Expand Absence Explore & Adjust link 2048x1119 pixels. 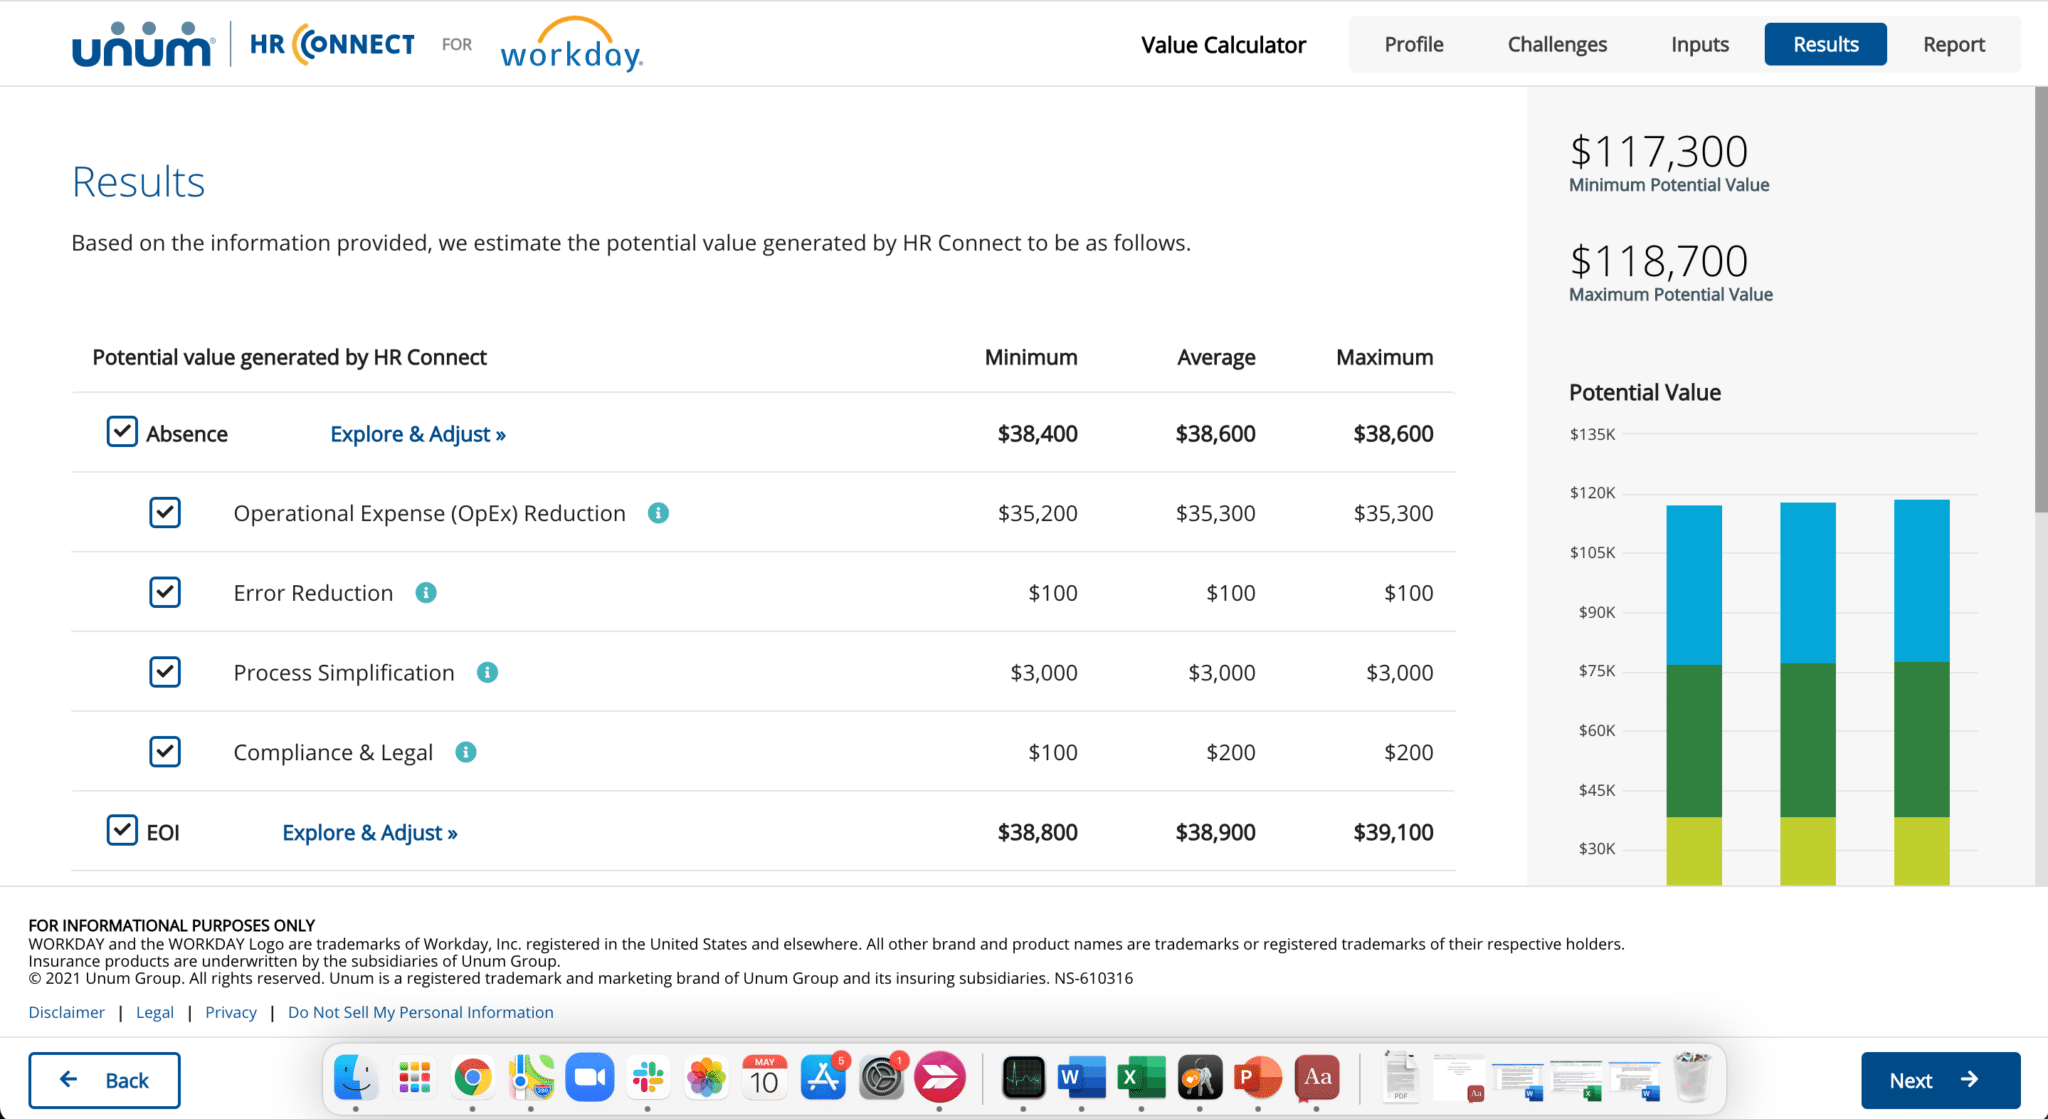point(418,434)
